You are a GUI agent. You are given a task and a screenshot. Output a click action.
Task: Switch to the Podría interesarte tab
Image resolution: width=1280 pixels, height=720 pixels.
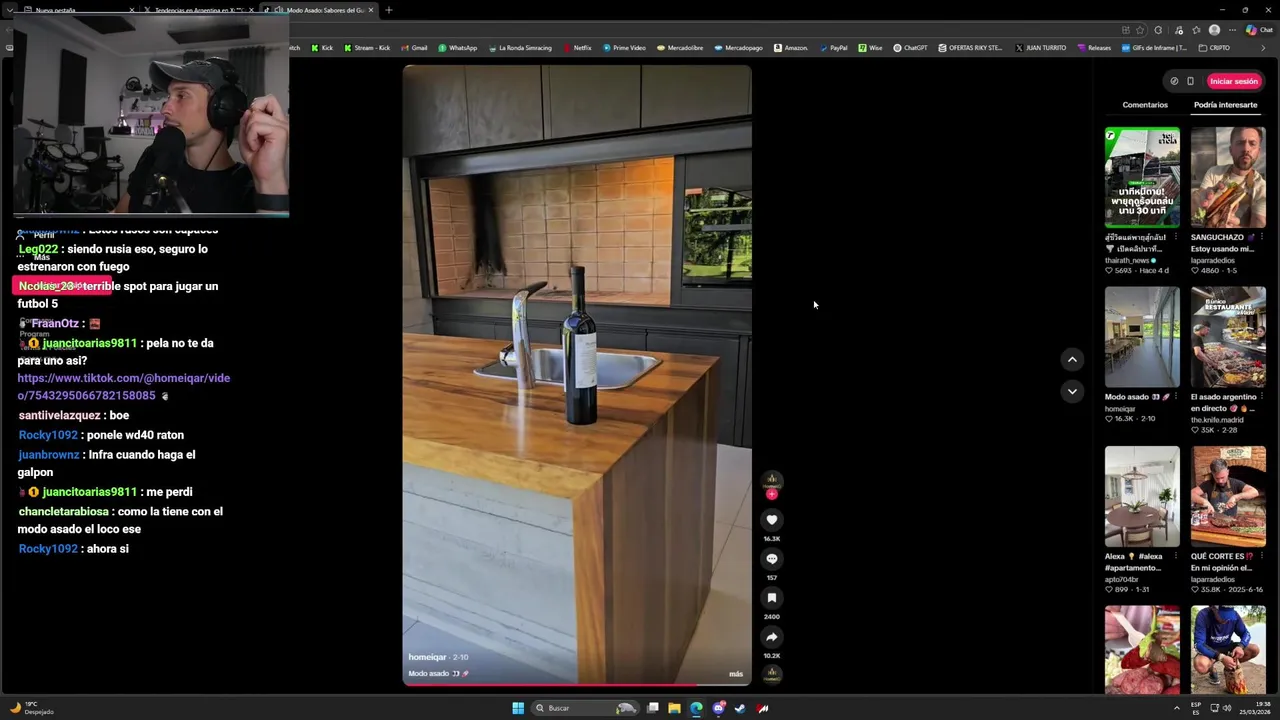coord(1225,105)
